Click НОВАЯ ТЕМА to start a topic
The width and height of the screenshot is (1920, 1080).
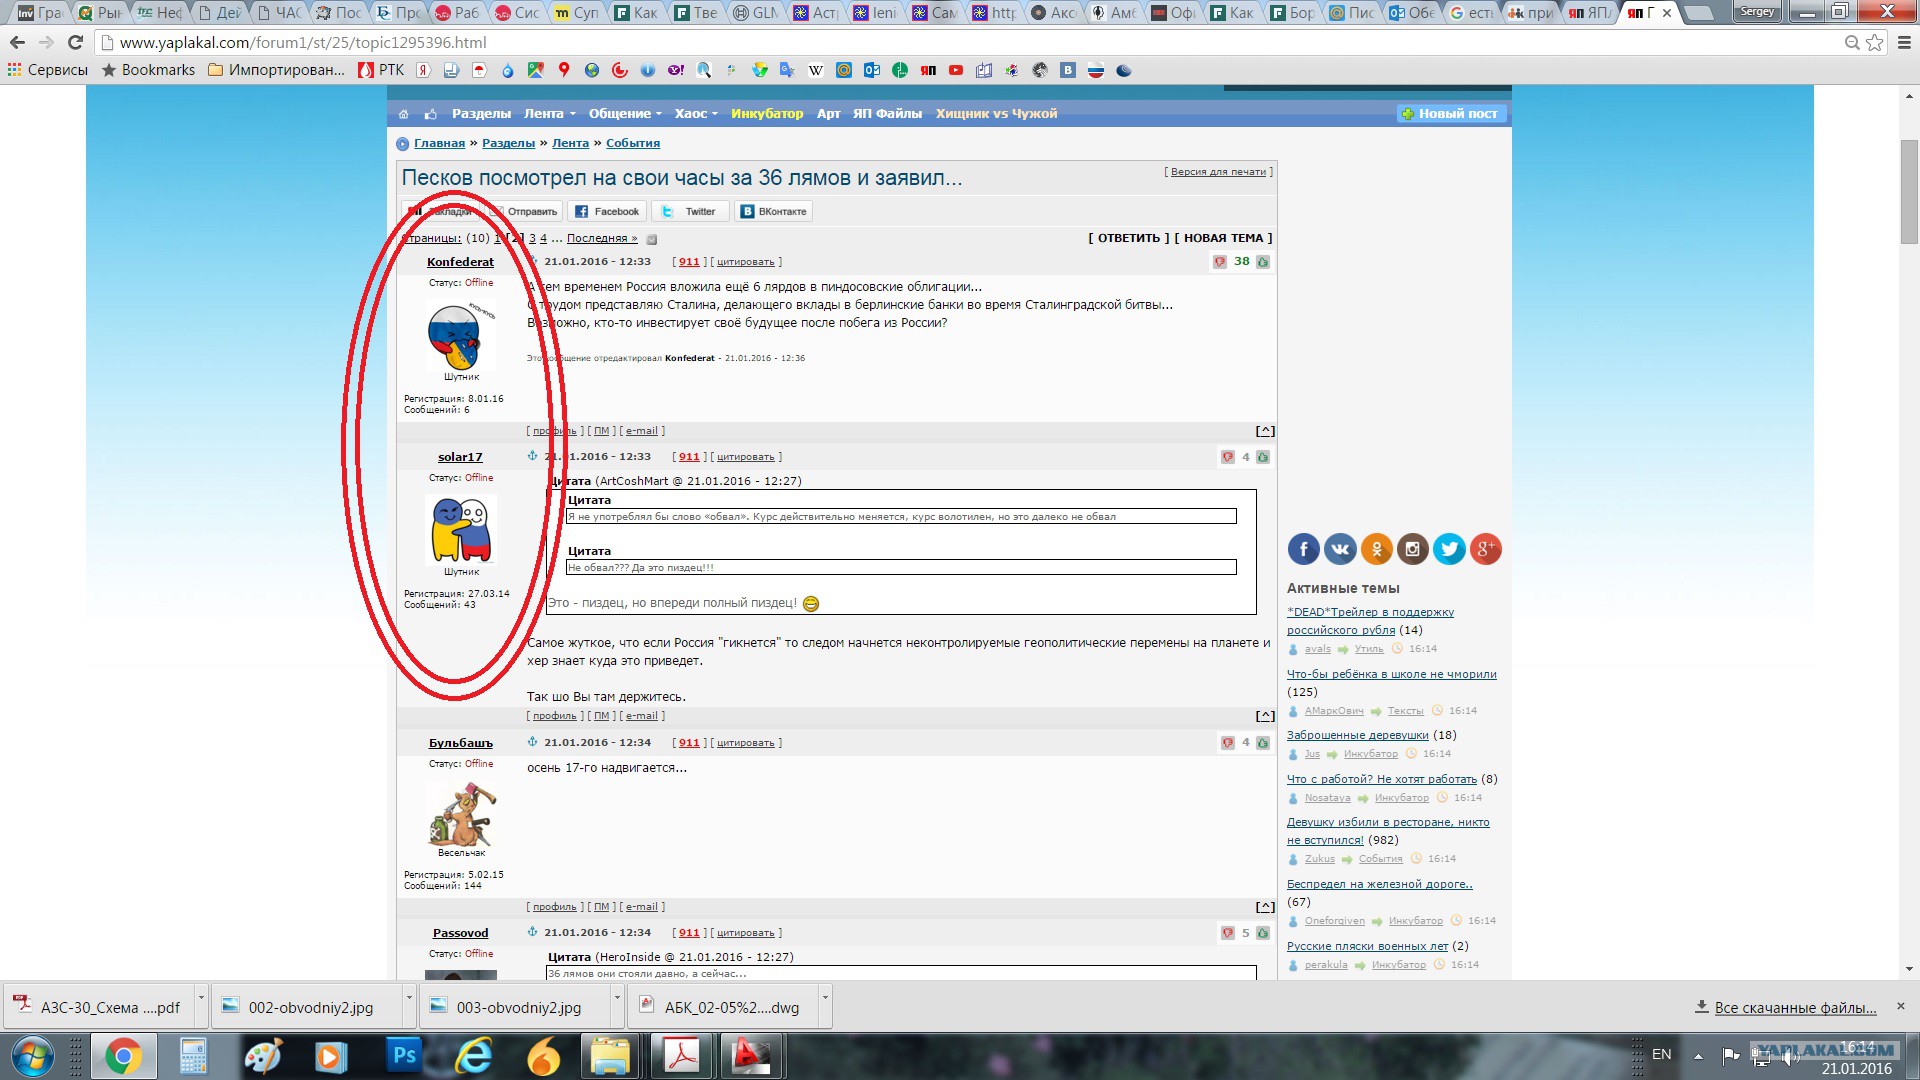(x=1223, y=238)
